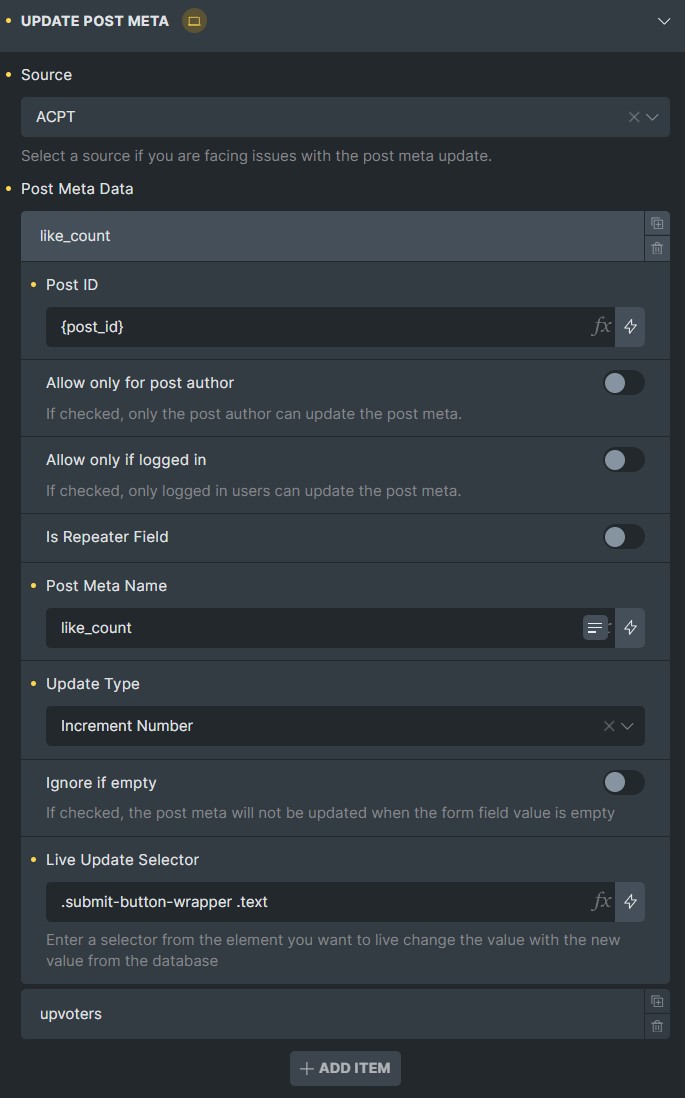Open lightning icon for Live Update Selector
The width and height of the screenshot is (685, 1098).
(x=630, y=901)
